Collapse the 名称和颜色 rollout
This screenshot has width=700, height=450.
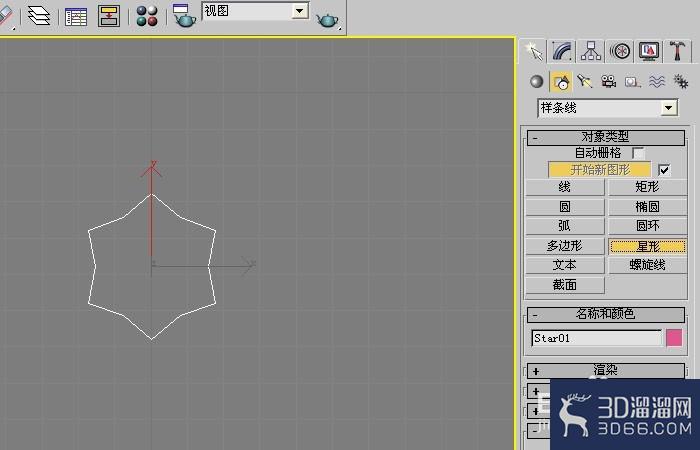pos(605,314)
